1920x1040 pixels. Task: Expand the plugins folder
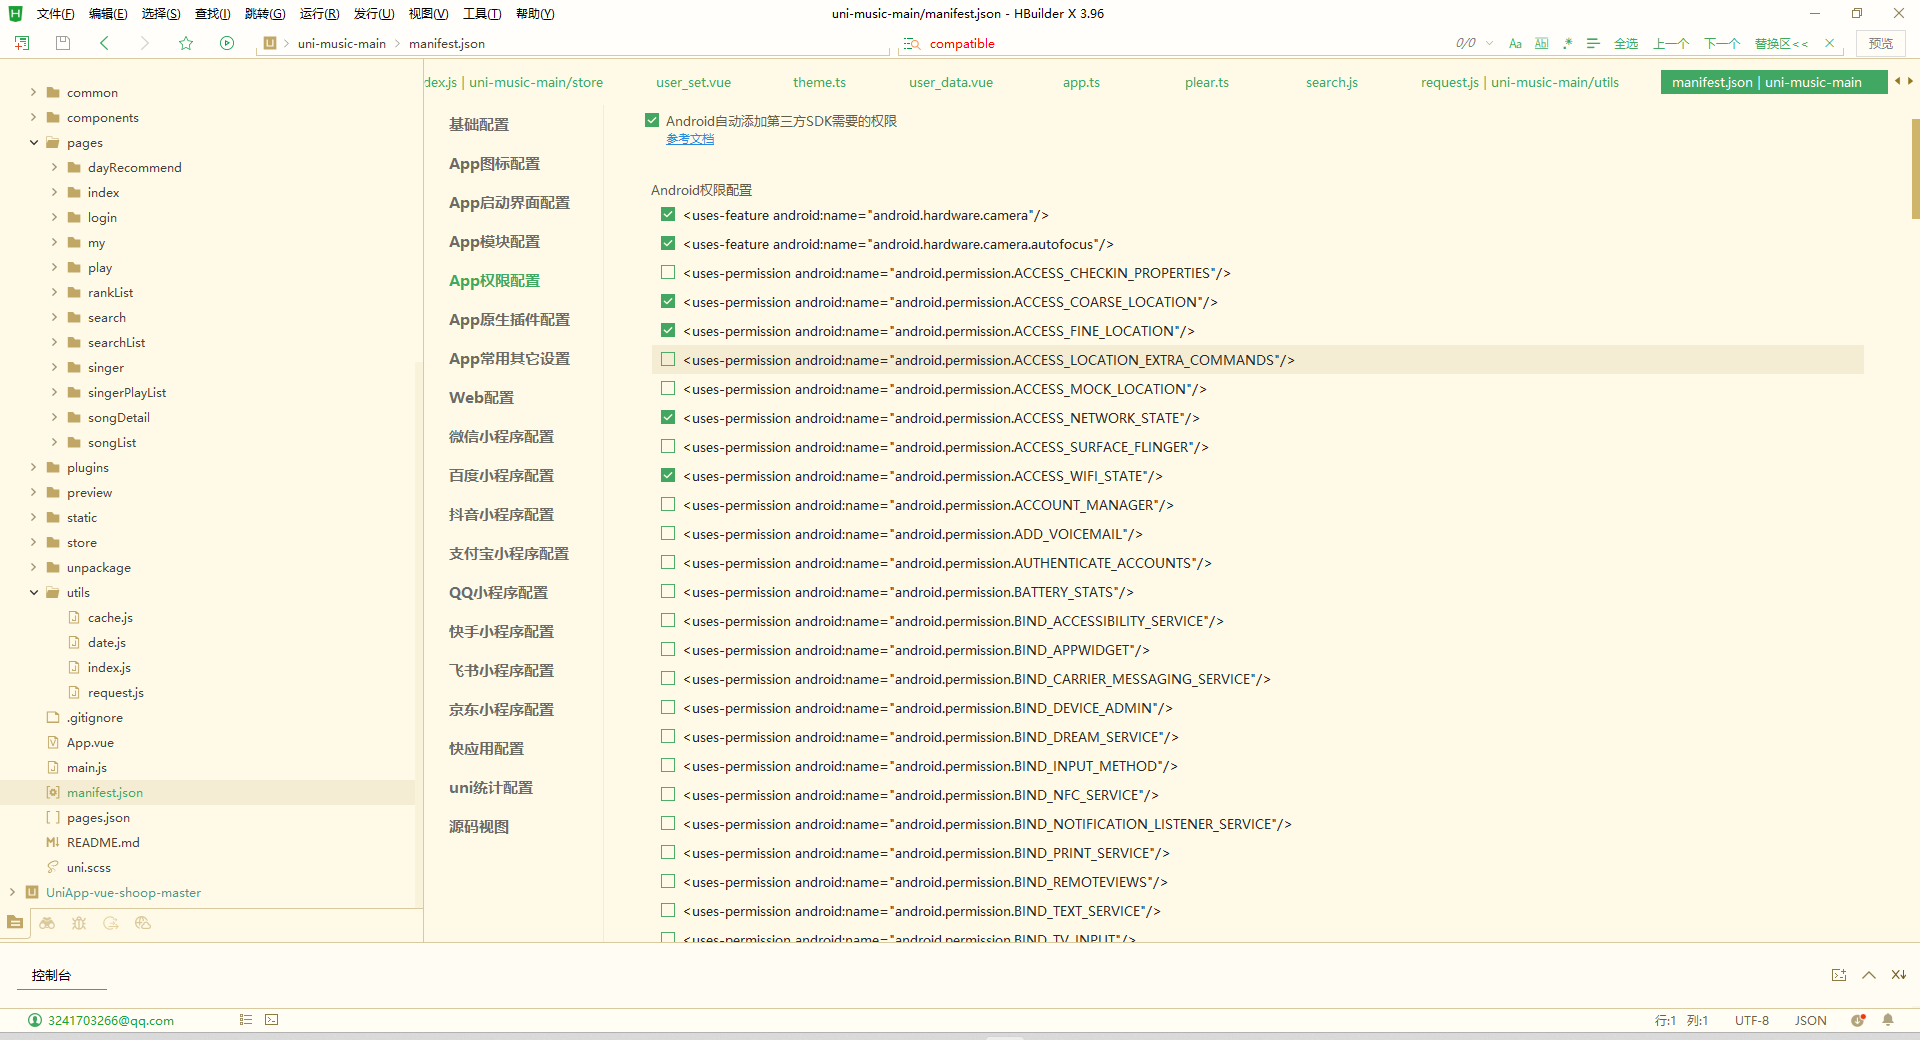coord(33,467)
